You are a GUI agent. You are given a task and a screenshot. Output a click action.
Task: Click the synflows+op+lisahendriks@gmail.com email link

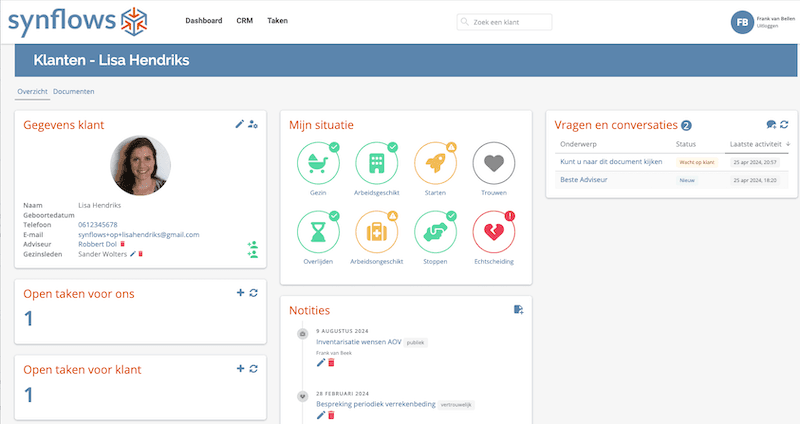139,235
